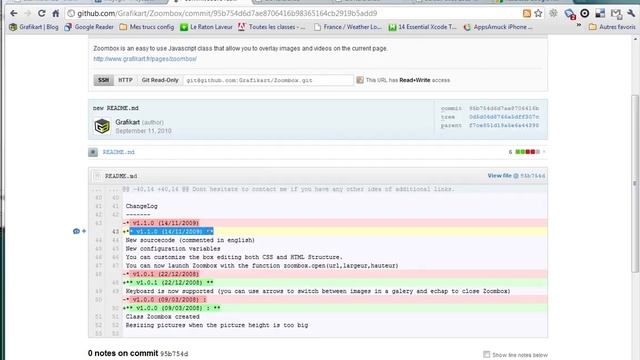Show hidden bookmarks with the chevron
The width and height of the screenshot is (640, 360).
[x=578, y=26]
